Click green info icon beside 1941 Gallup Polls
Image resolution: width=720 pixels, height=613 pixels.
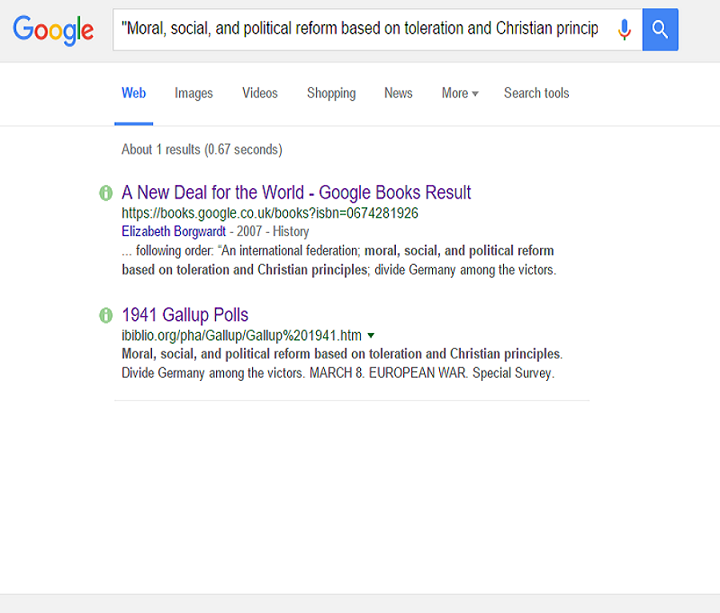click(106, 315)
